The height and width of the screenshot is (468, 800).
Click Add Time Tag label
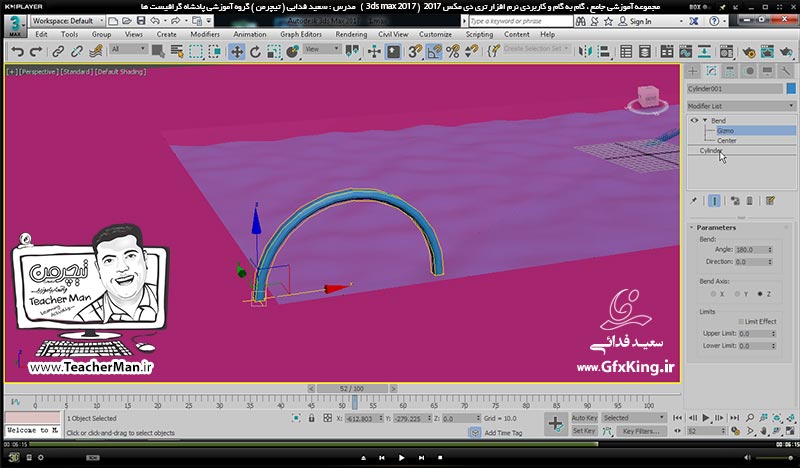pyautogui.click(x=503, y=433)
